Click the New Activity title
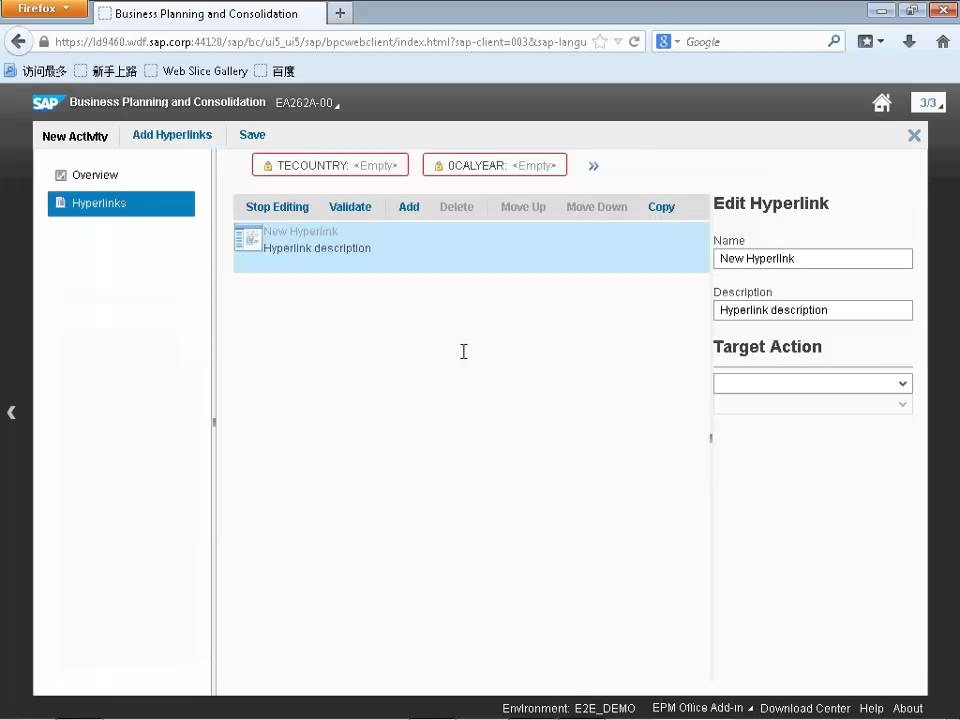960x720 pixels. [x=75, y=136]
